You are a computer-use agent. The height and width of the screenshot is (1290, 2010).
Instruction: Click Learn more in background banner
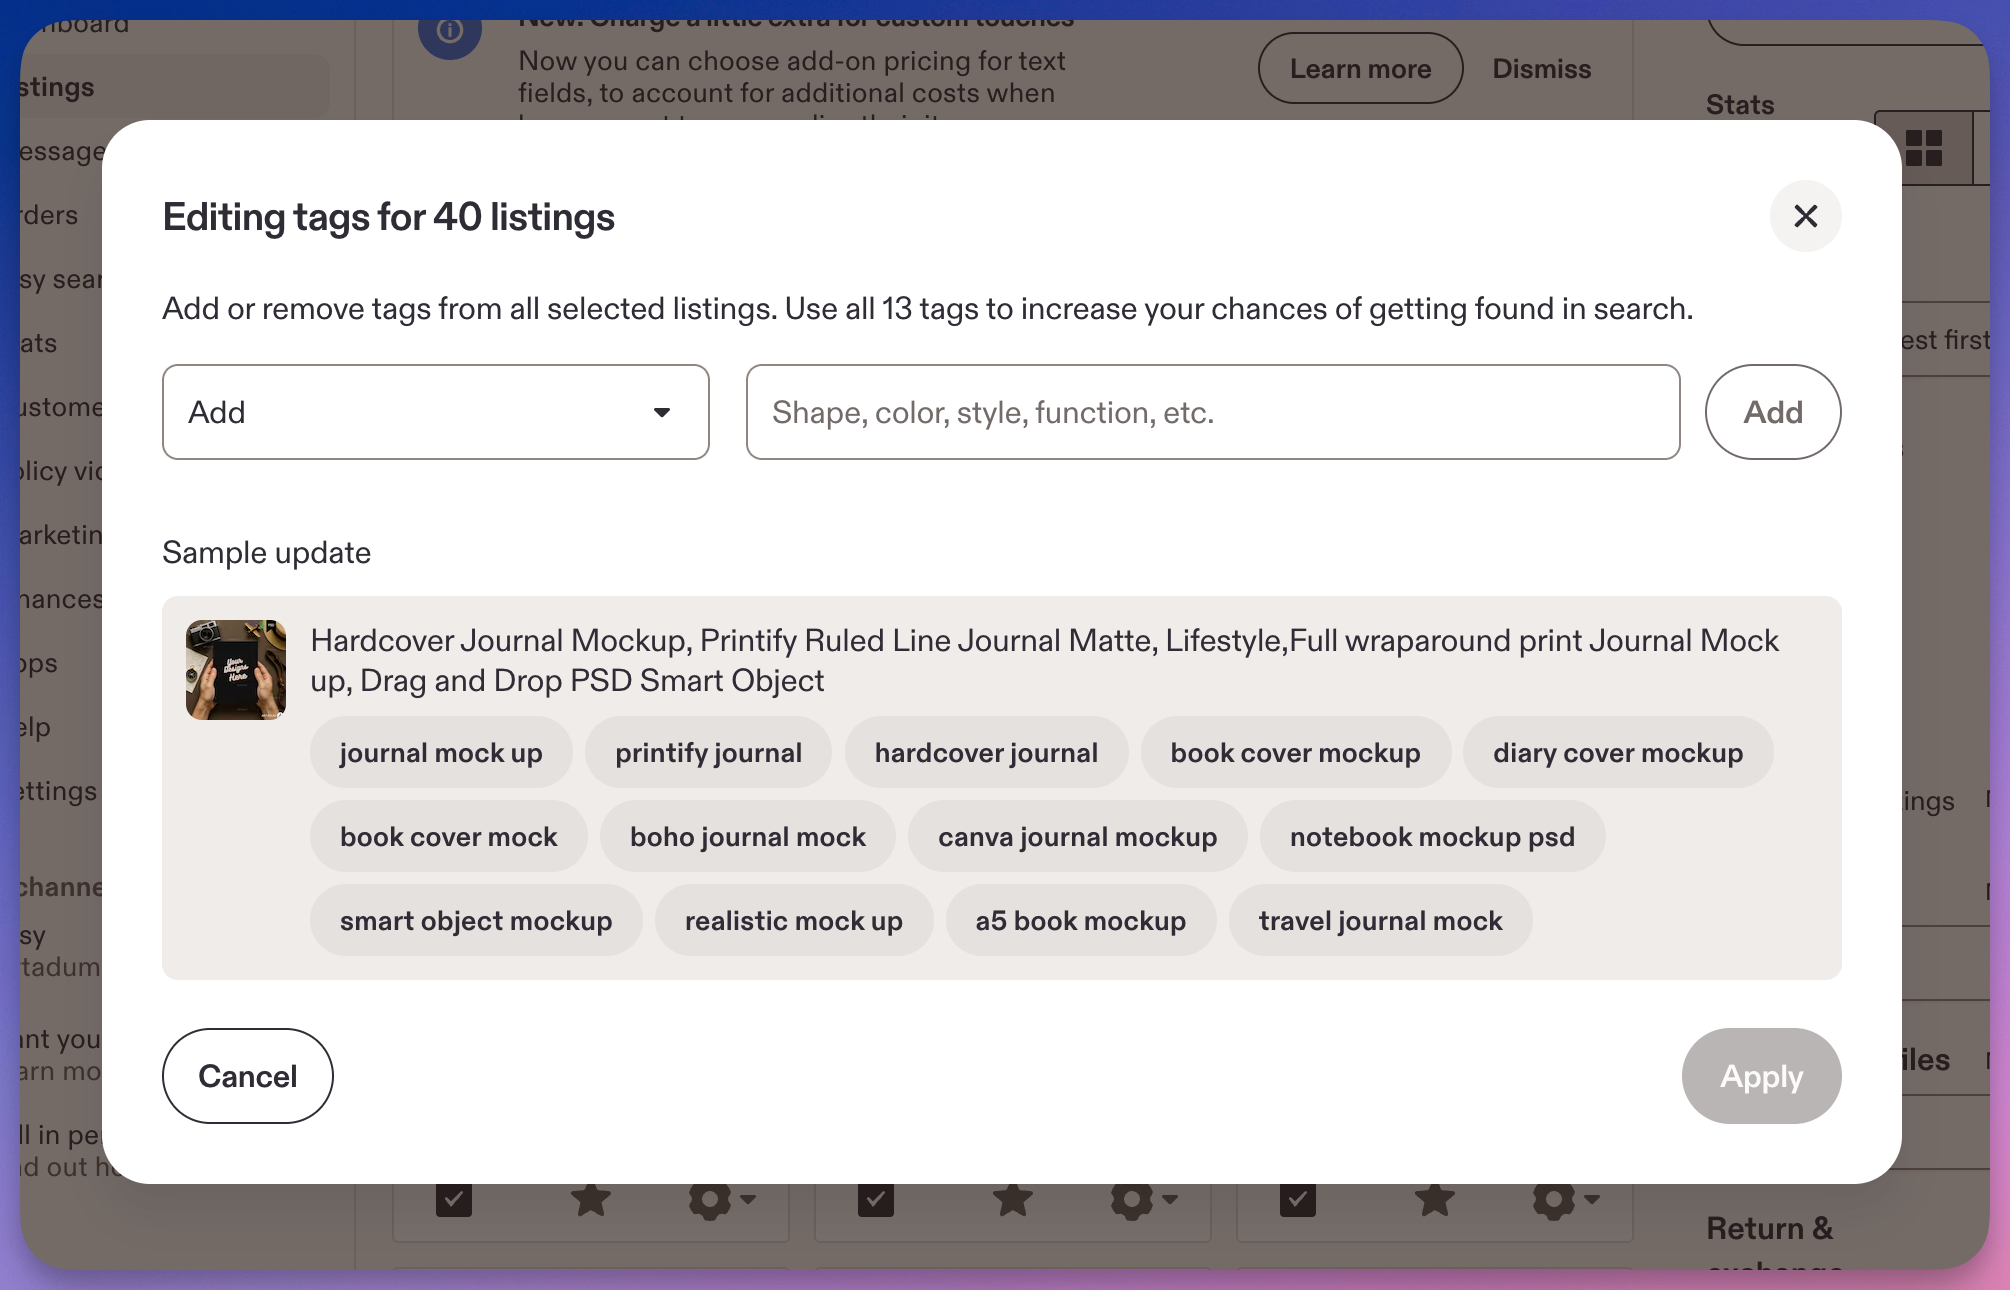(1360, 68)
